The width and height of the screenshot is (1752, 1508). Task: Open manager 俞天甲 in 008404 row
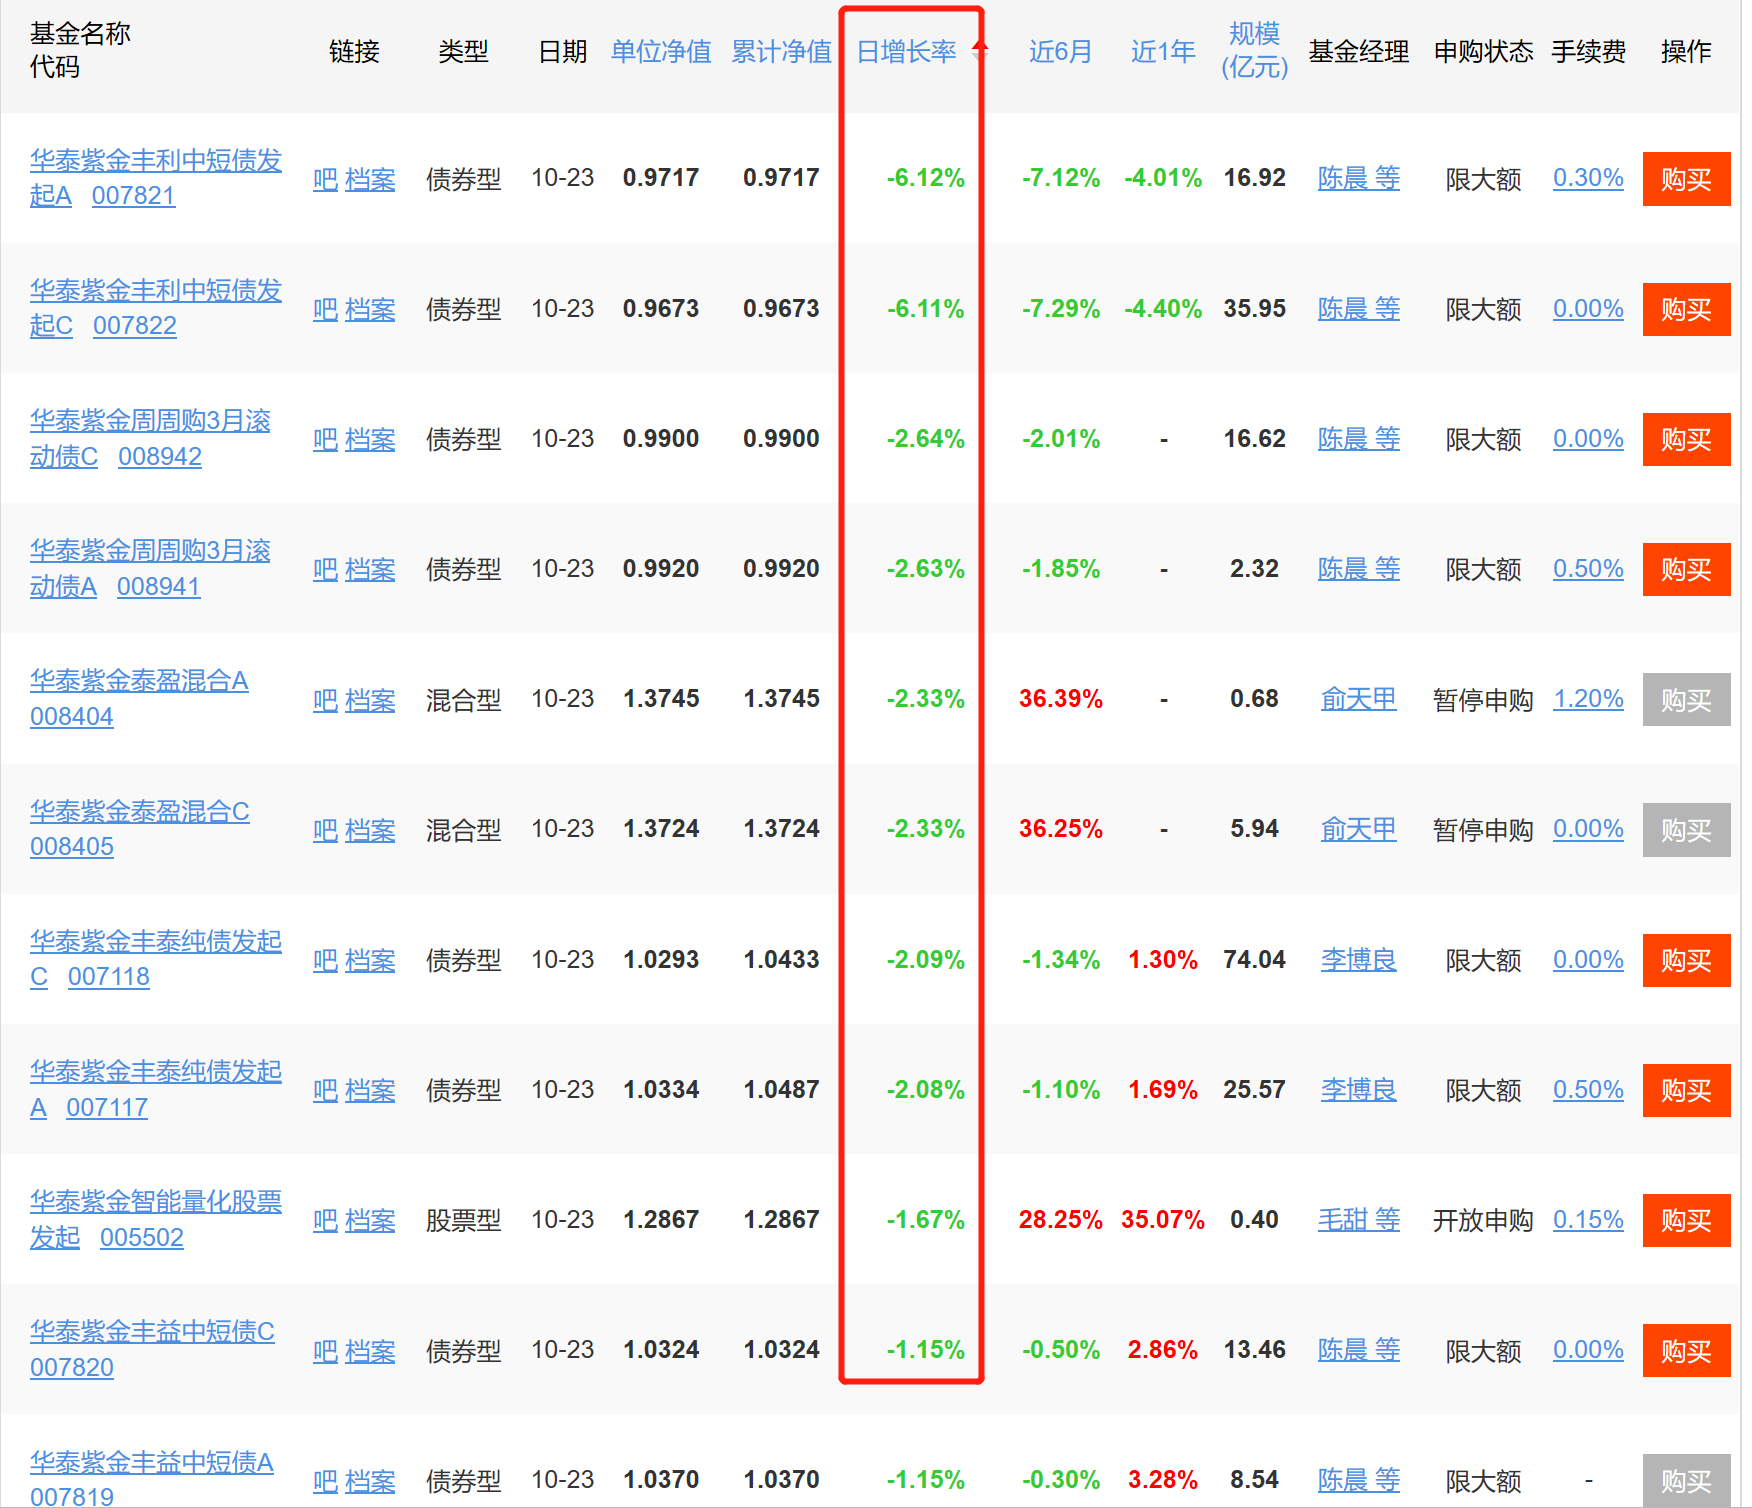tap(1358, 699)
